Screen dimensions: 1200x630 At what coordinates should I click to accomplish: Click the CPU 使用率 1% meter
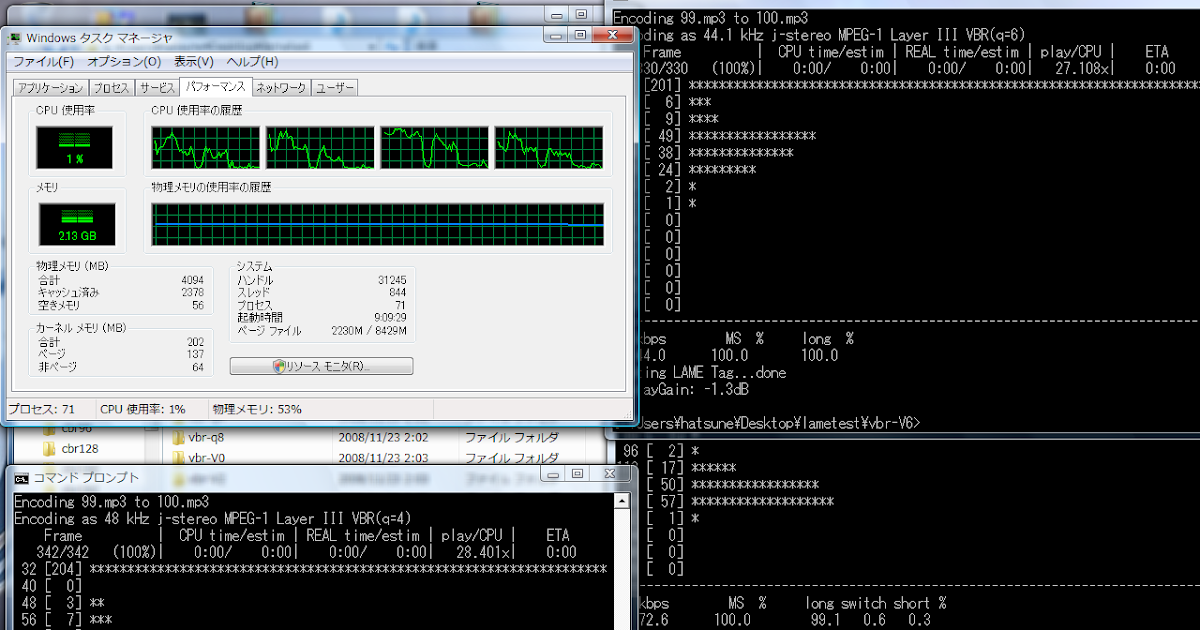[75, 147]
